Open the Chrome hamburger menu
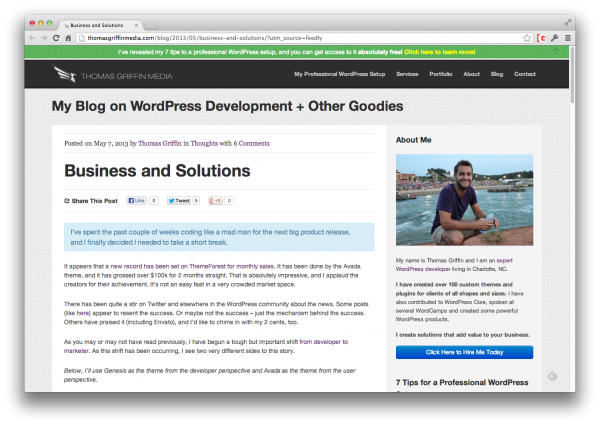Image resolution: width=600 pixels, height=426 pixels. click(568, 38)
